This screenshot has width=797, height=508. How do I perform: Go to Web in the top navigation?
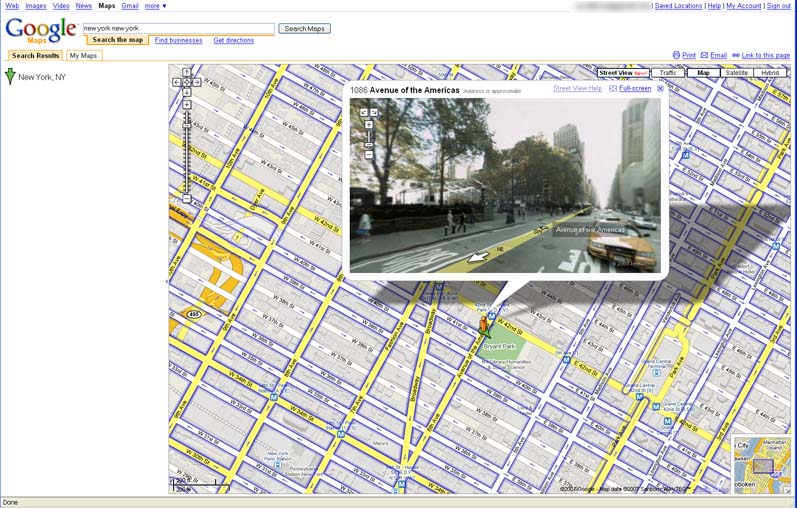coord(12,6)
